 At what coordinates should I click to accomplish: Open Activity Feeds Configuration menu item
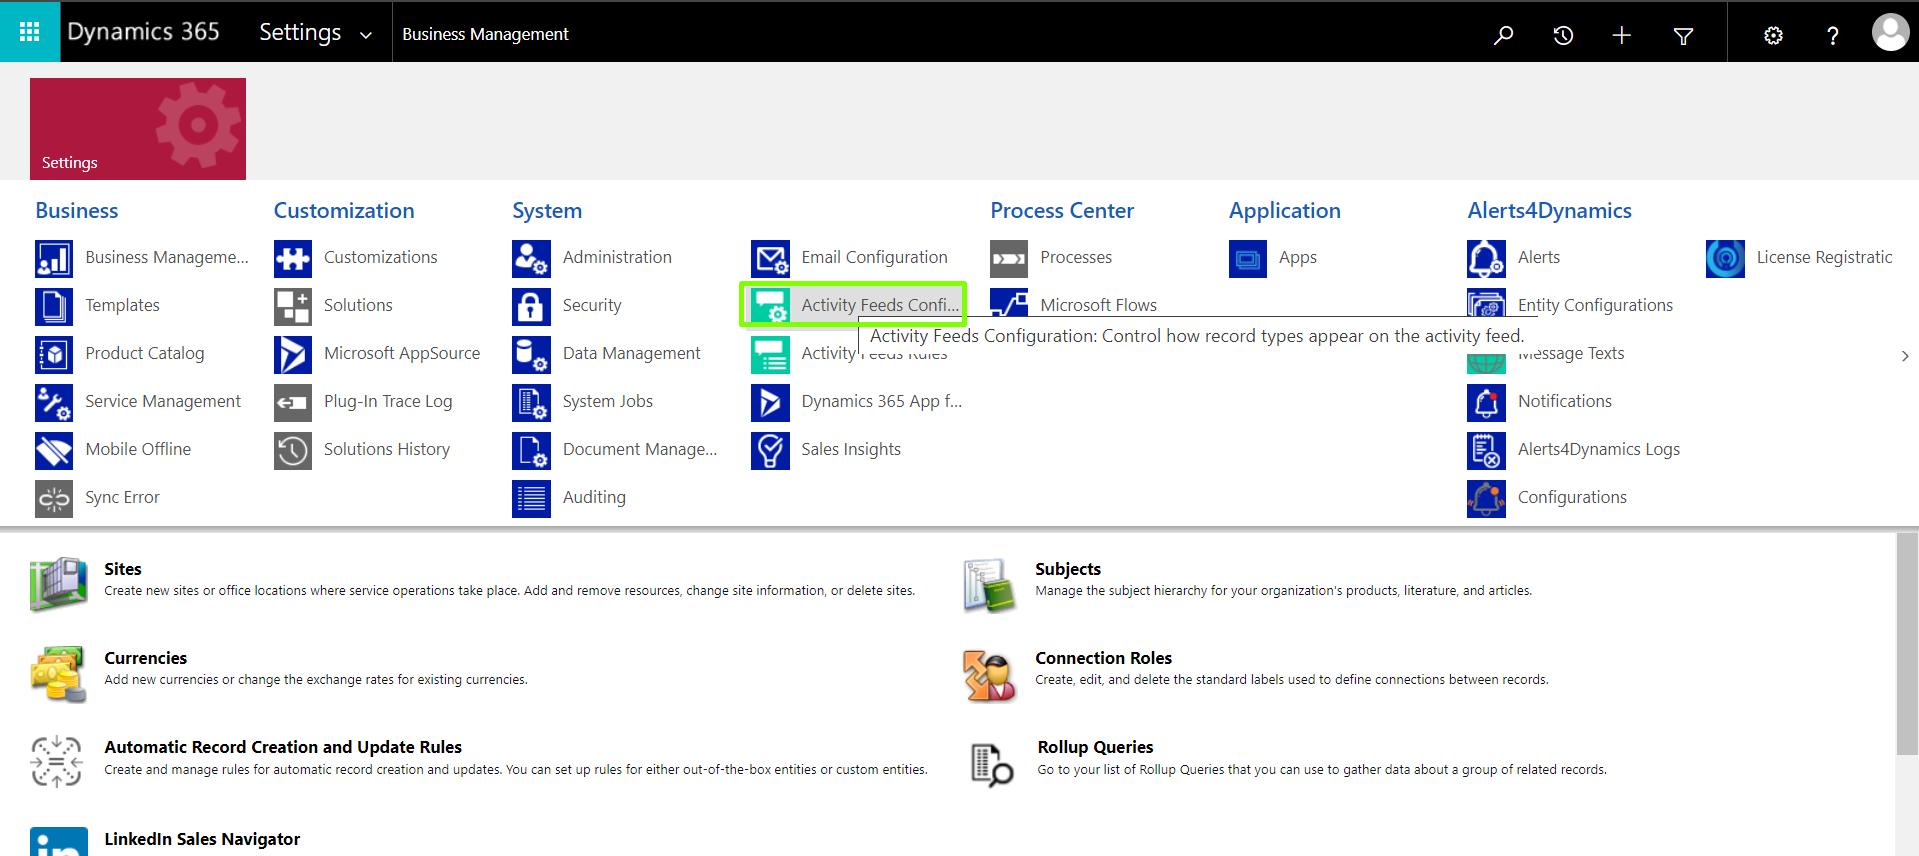coord(879,305)
